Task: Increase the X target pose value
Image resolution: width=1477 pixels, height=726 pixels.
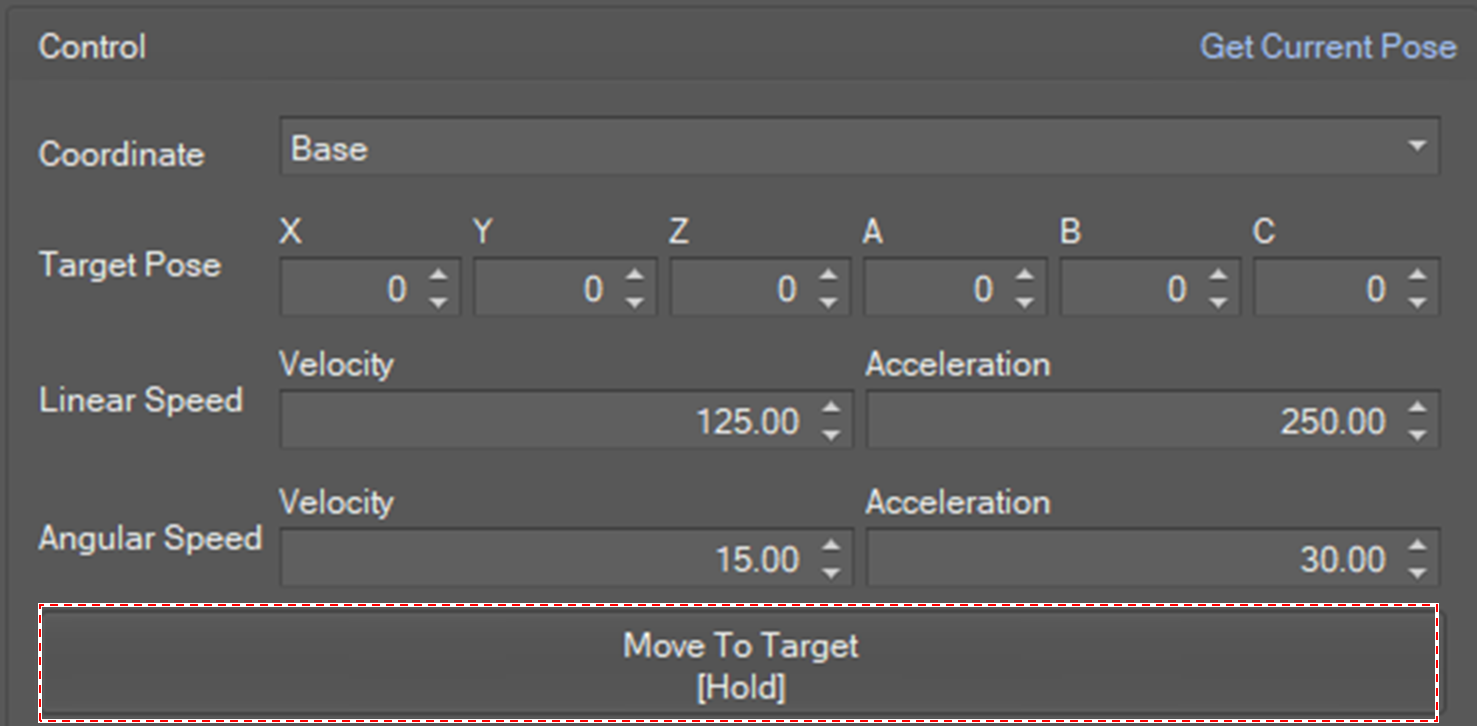Action: click(437, 276)
